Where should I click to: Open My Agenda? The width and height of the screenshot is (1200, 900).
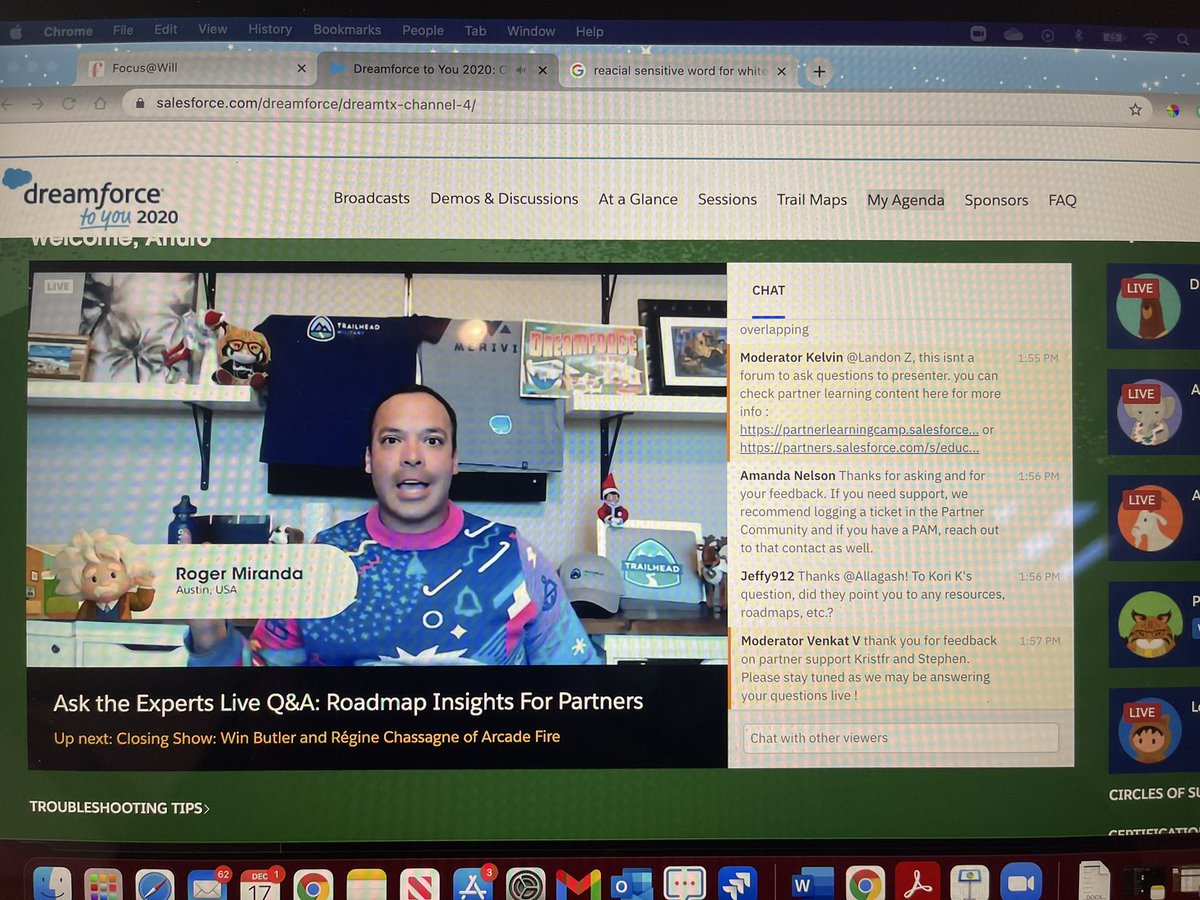[906, 200]
